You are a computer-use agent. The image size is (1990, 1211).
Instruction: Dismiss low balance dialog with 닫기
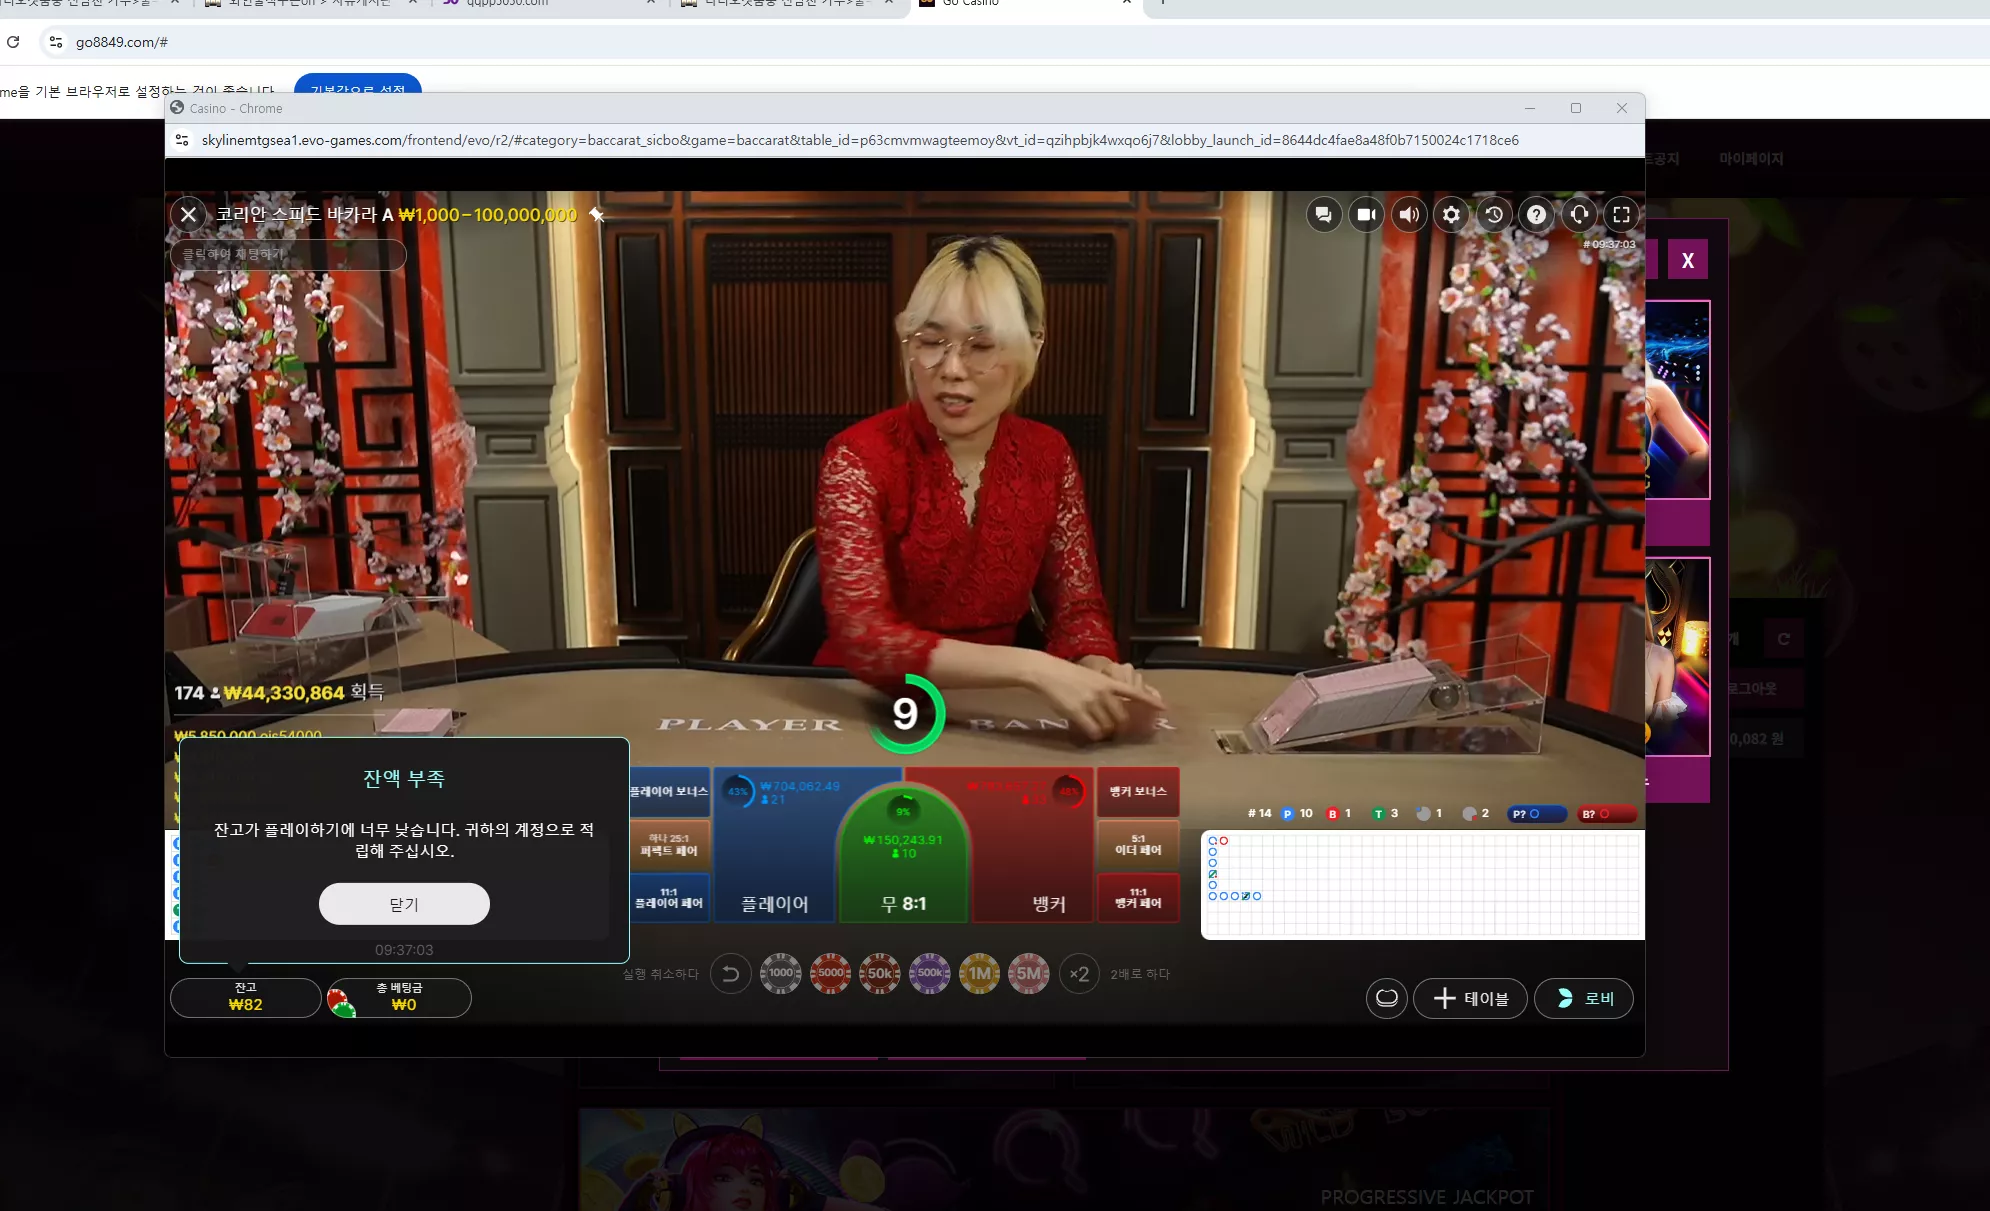click(x=404, y=904)
